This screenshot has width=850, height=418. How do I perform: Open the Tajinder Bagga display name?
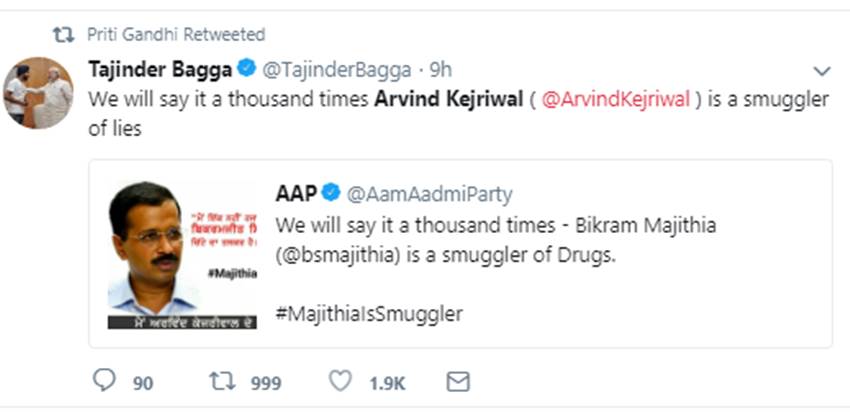tap(160, 69)
